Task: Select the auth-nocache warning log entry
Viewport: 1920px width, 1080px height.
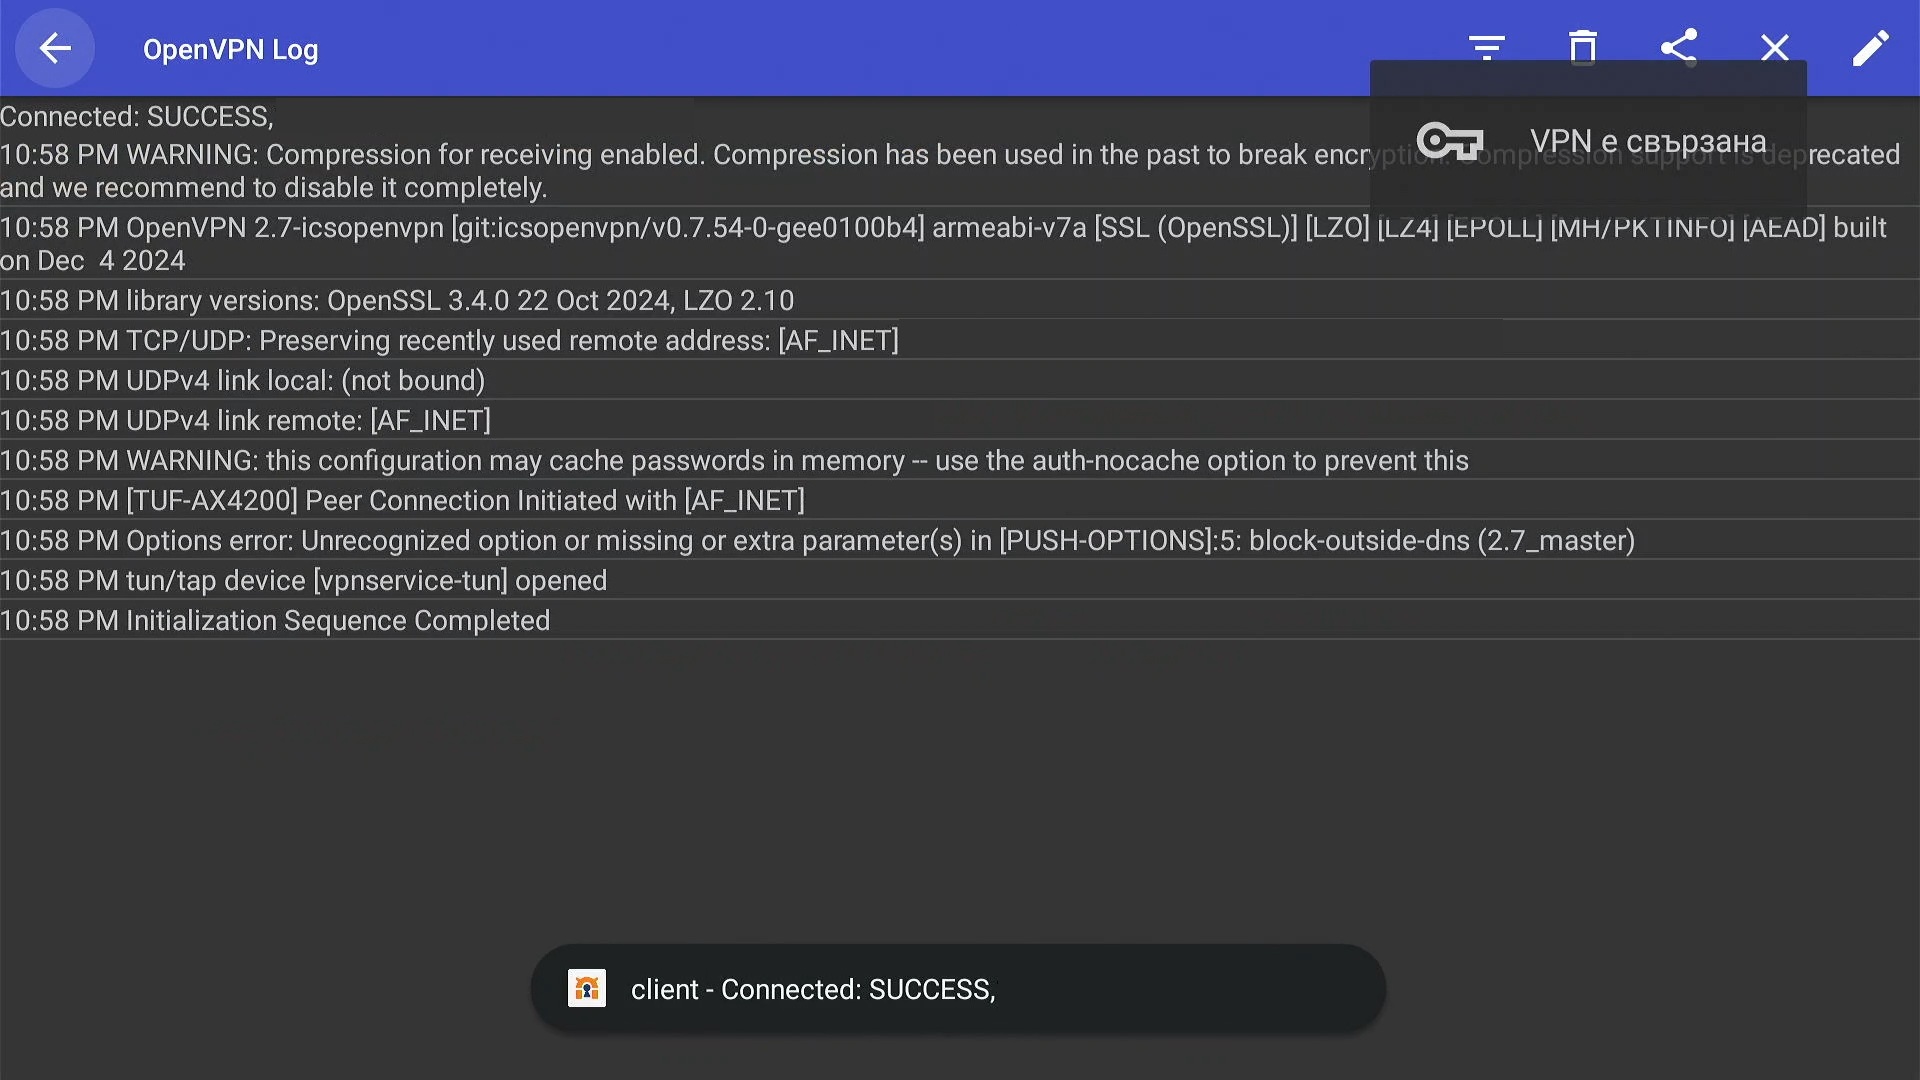Action: [960, 460]
